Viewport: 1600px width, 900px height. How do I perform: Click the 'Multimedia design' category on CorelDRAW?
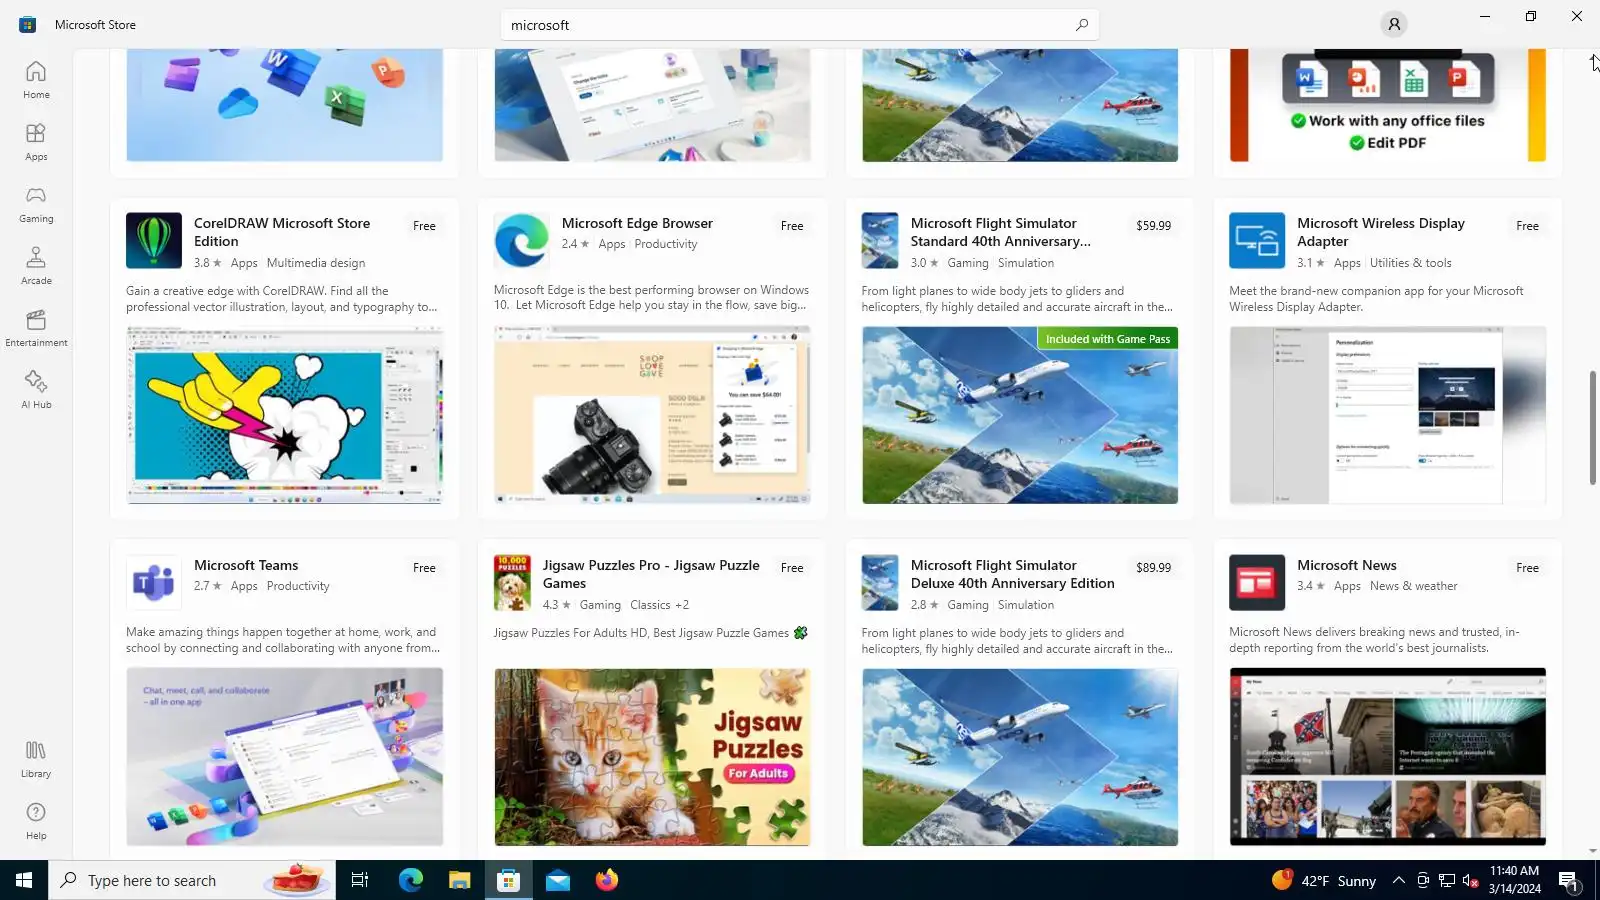(316, 263)
